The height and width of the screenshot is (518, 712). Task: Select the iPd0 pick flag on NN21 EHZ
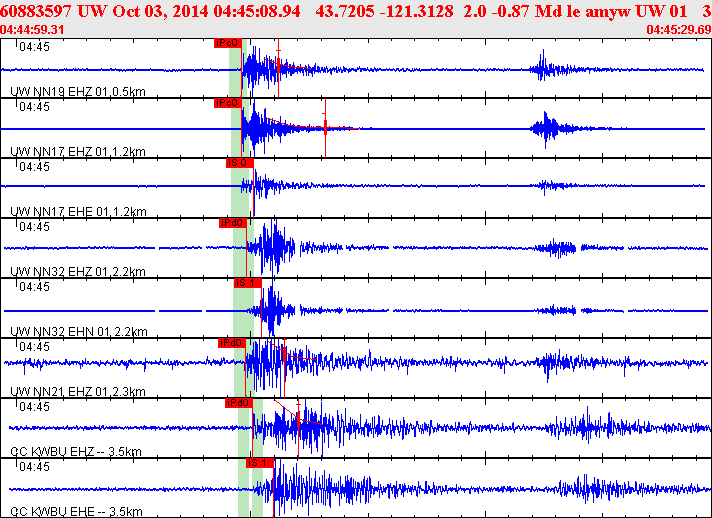(232, 343)
